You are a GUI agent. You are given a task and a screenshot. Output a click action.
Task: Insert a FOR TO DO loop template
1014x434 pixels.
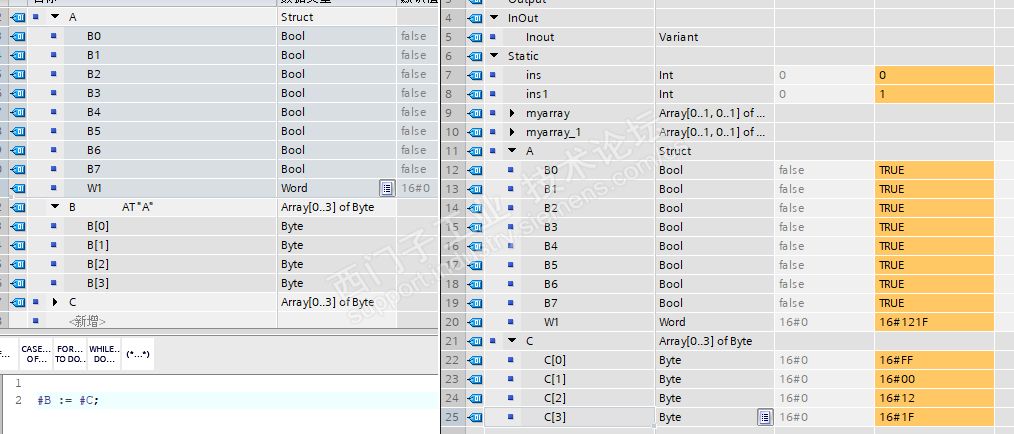coord(70,354)
